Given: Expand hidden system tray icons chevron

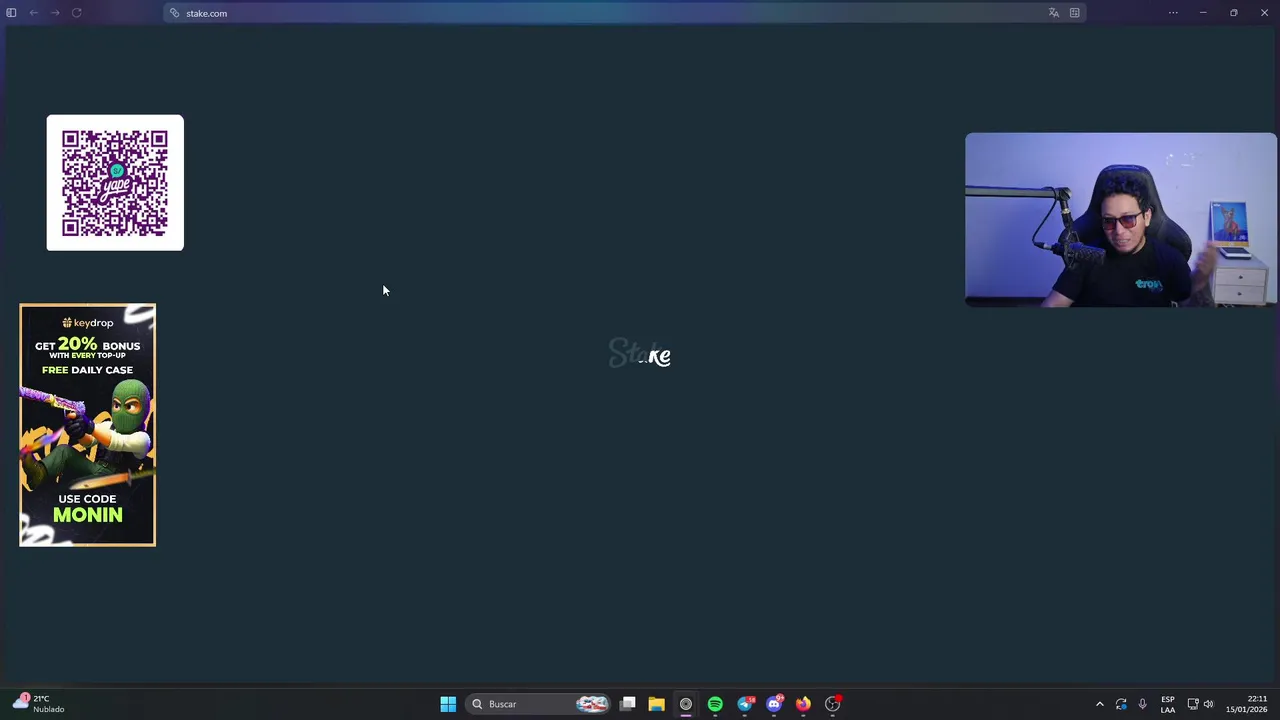Looking at the screenshot, I should click(1100, 704).
